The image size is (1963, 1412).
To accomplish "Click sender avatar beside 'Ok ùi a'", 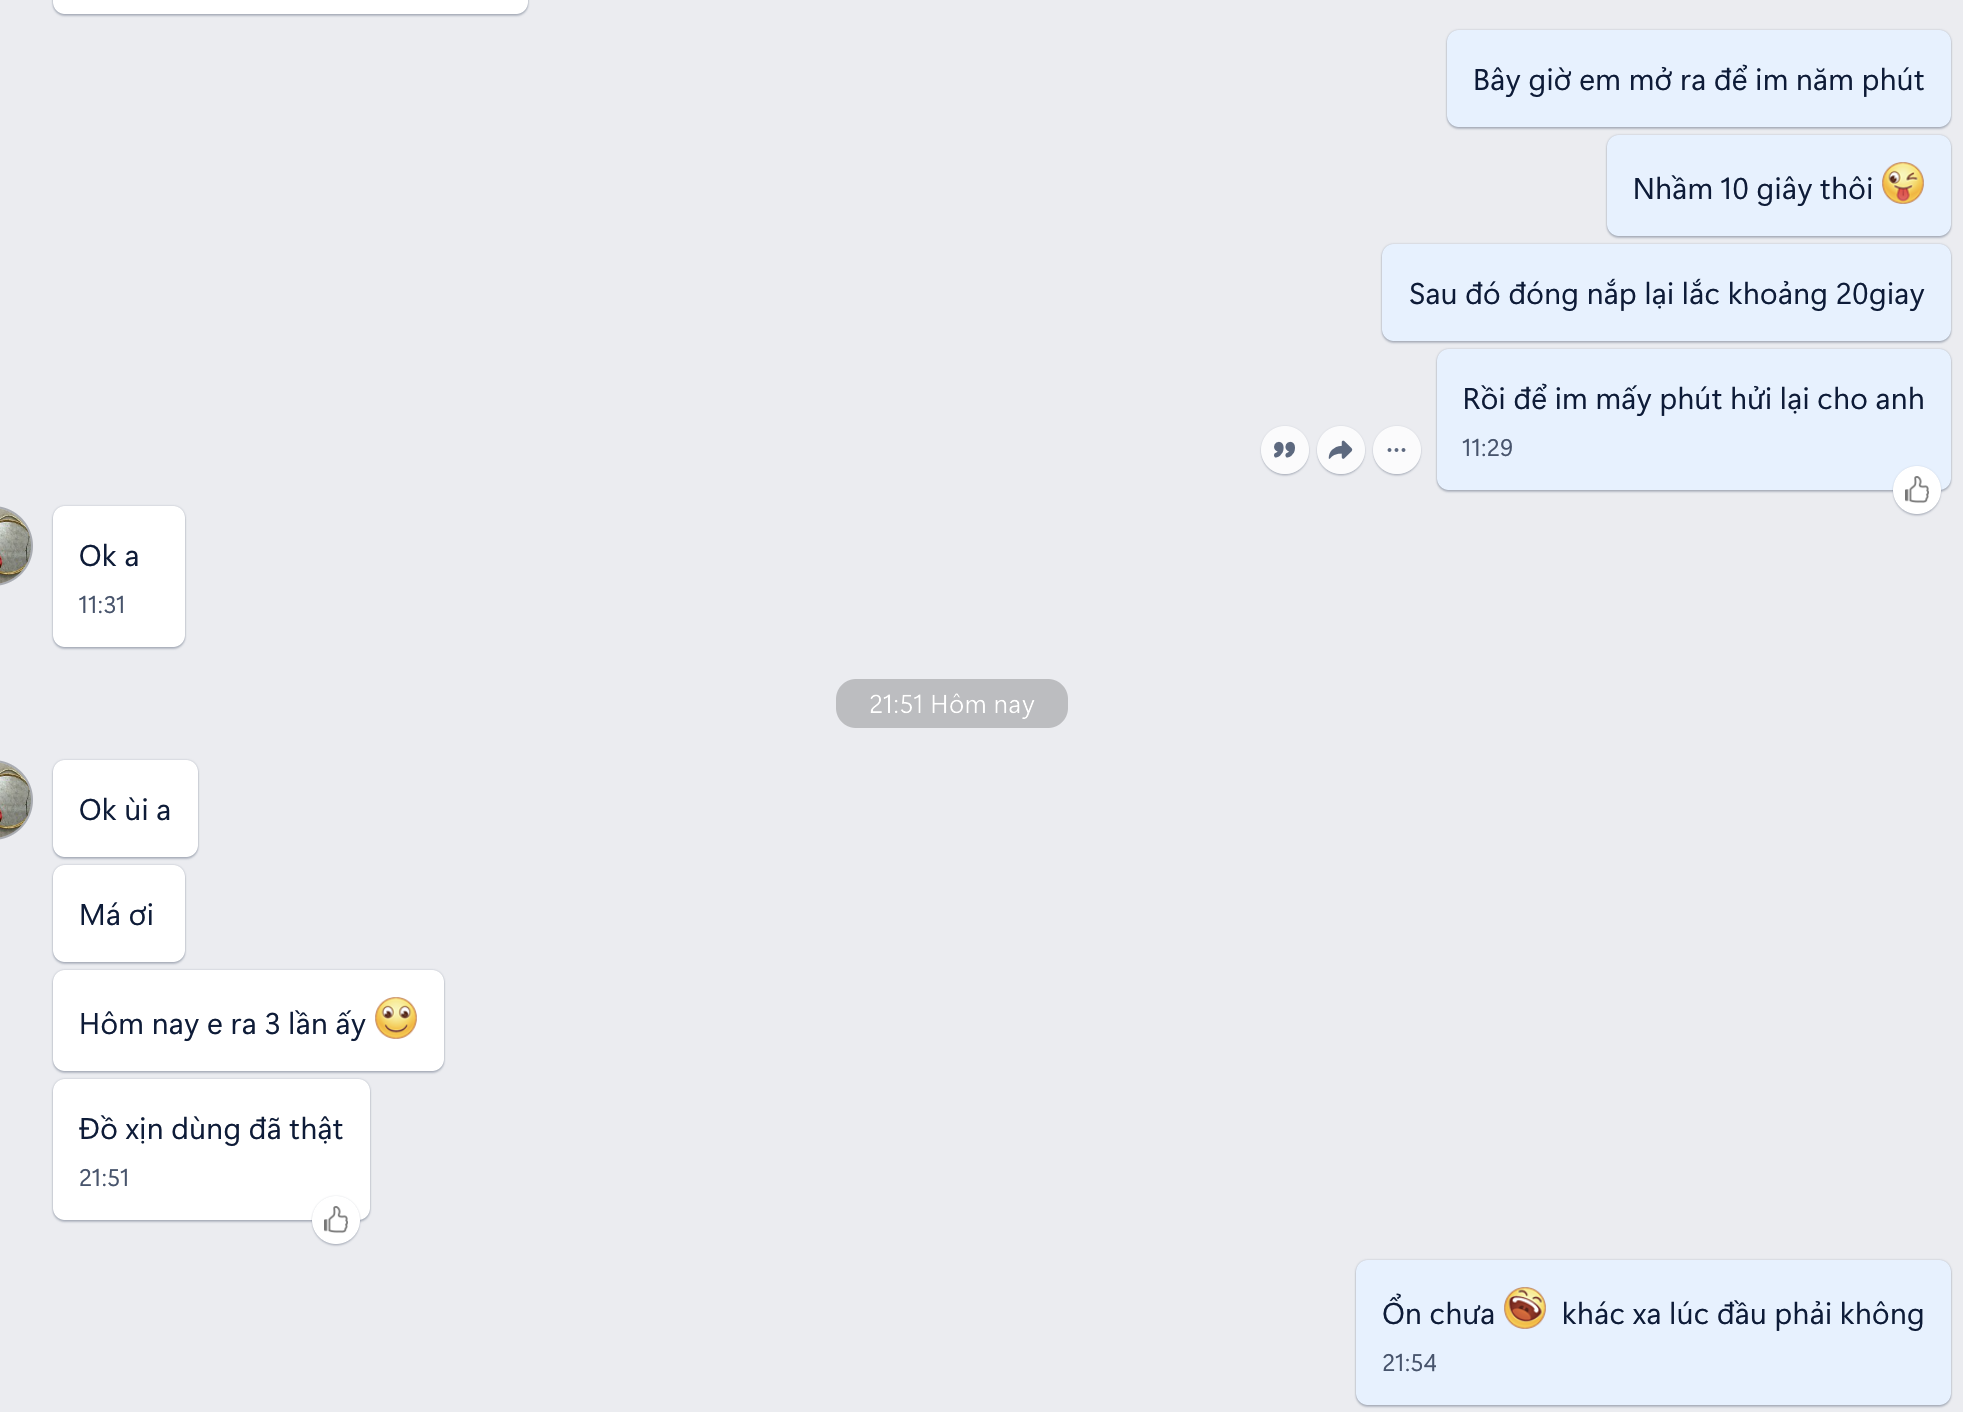I will click(12, 799).
